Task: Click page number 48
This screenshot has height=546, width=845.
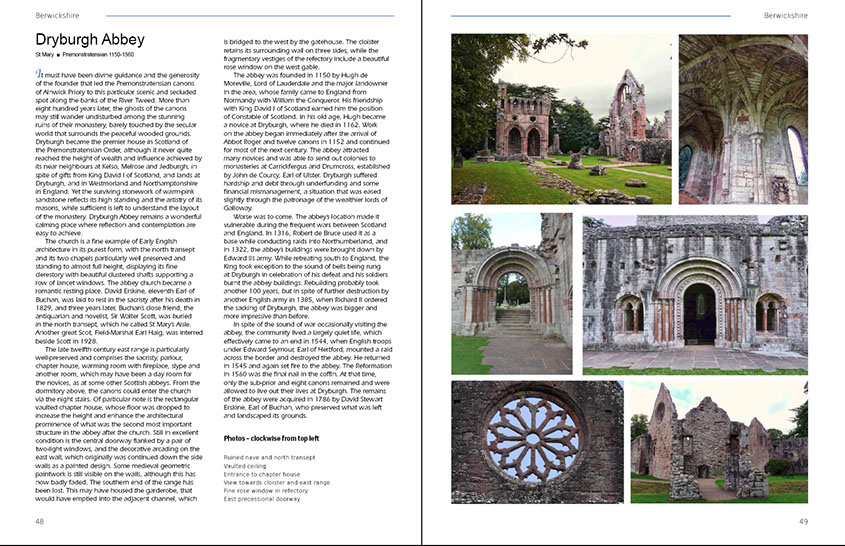Action: 40,521
